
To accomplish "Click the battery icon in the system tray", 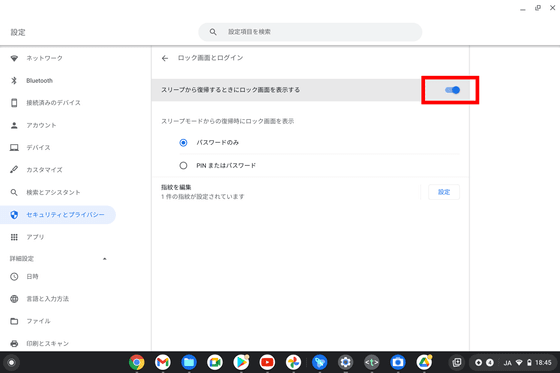I will click(529, 363).
